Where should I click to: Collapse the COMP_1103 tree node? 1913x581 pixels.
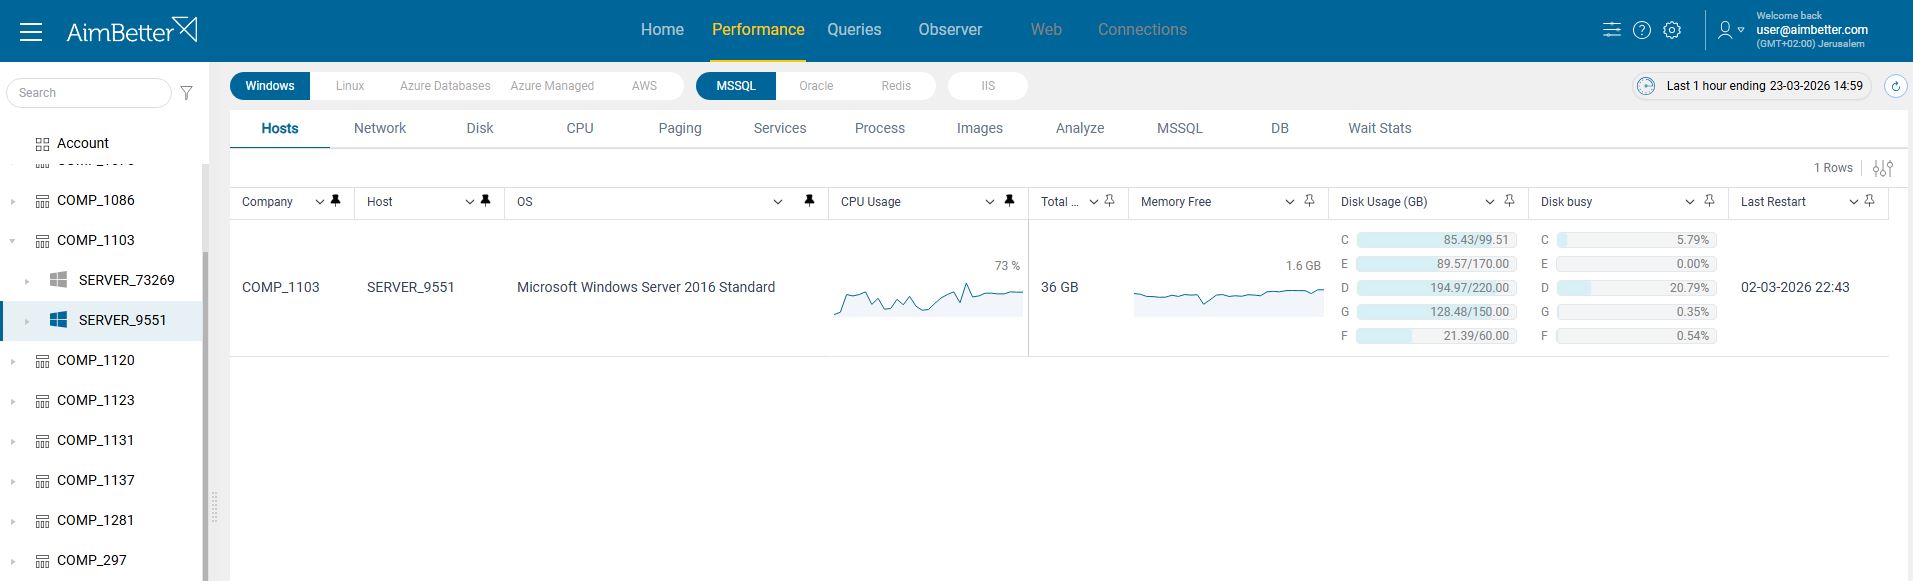point(13,241)
